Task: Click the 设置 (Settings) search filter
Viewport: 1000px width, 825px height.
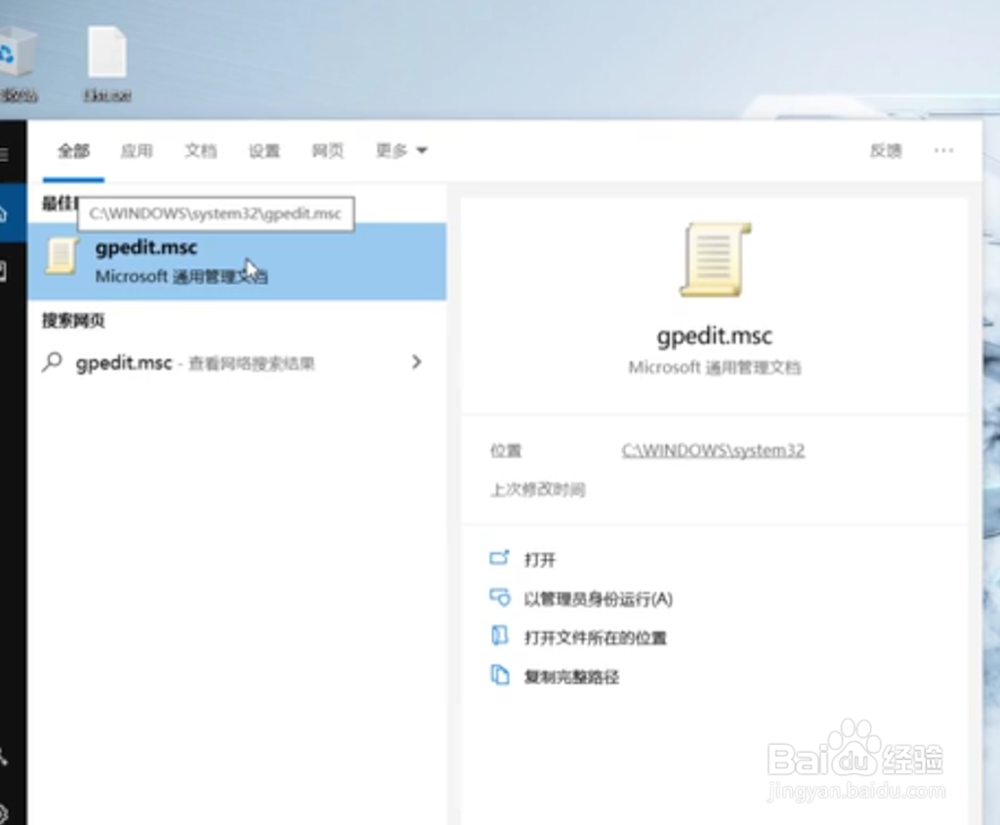Action: click(263, 150)
